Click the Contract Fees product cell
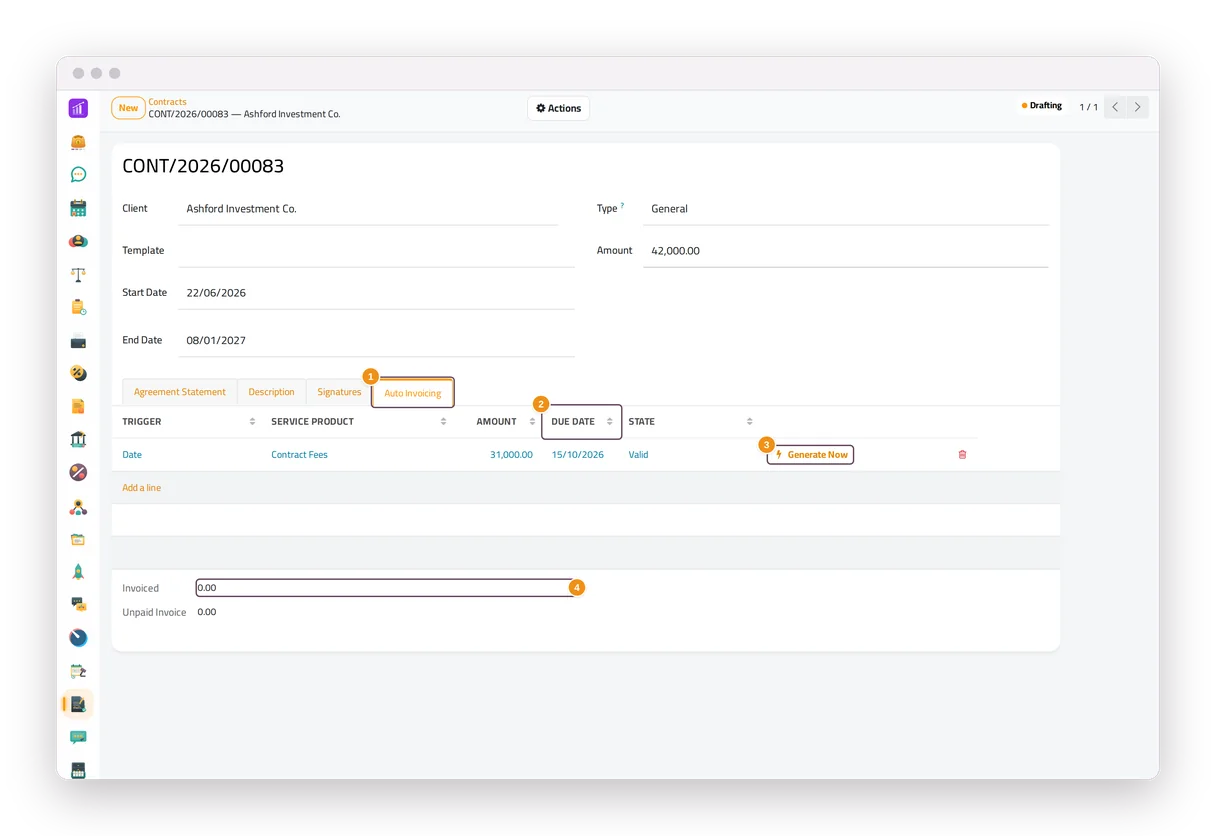The image size is (1216, 836). pos(357,455)
